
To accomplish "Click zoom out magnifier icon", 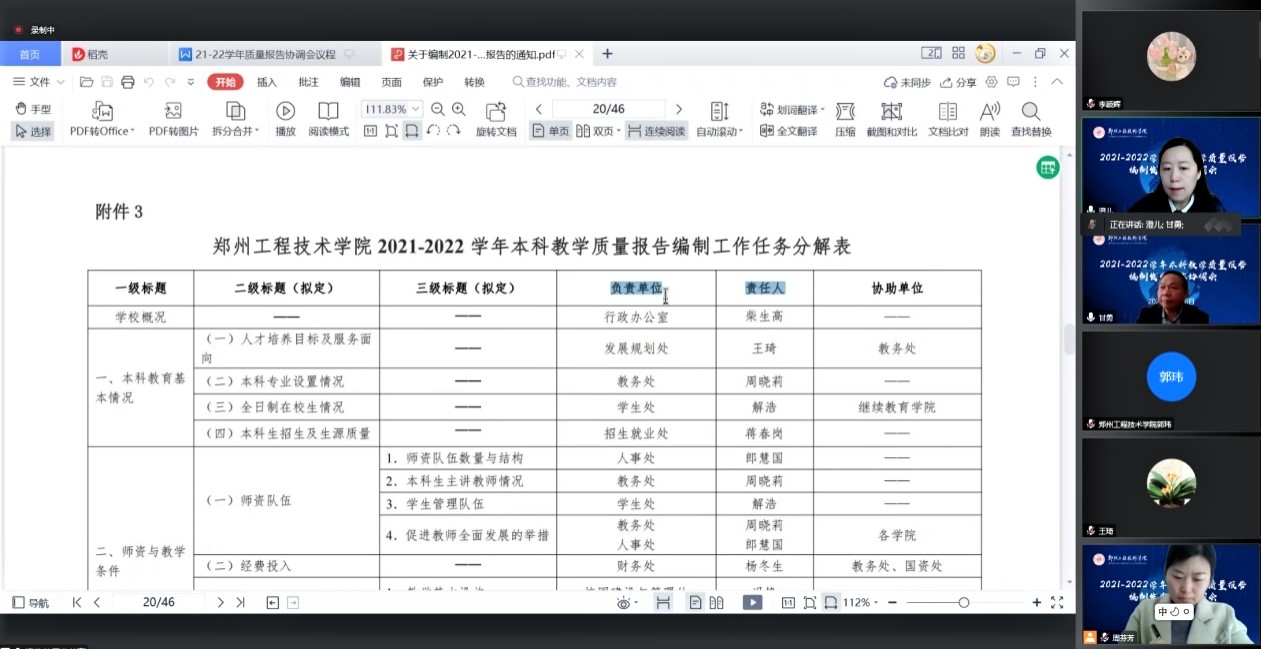I will (438, 109).
